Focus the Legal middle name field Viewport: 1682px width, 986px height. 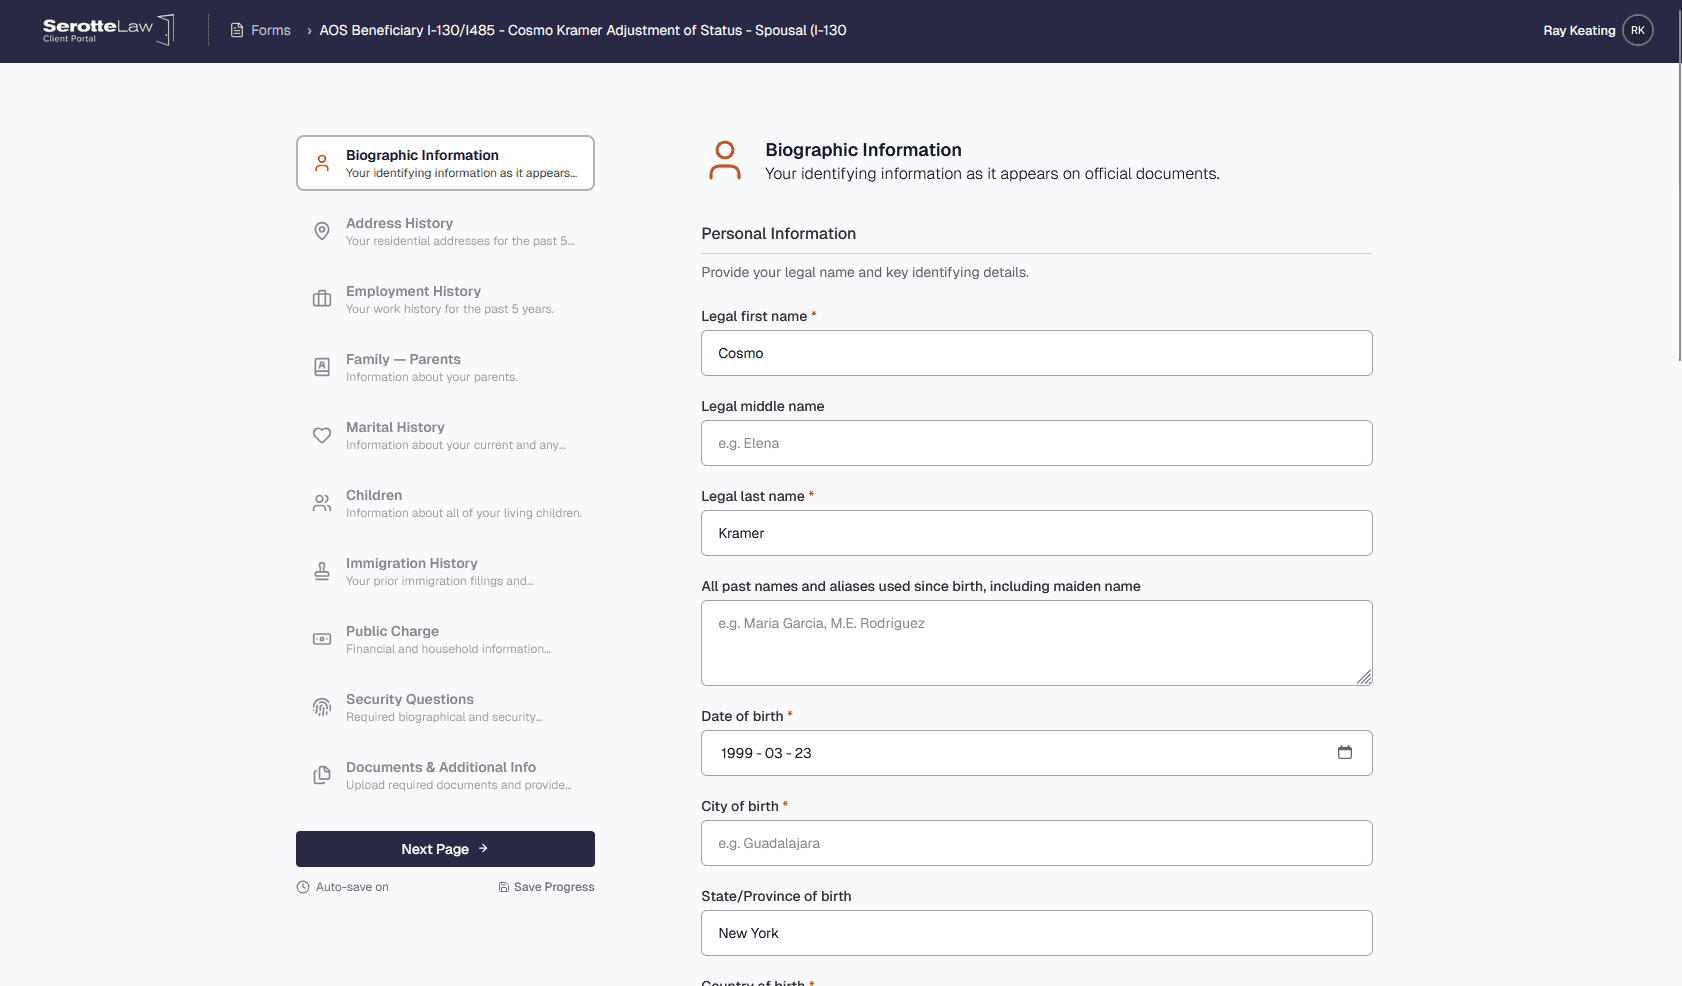click(1037, 443)
